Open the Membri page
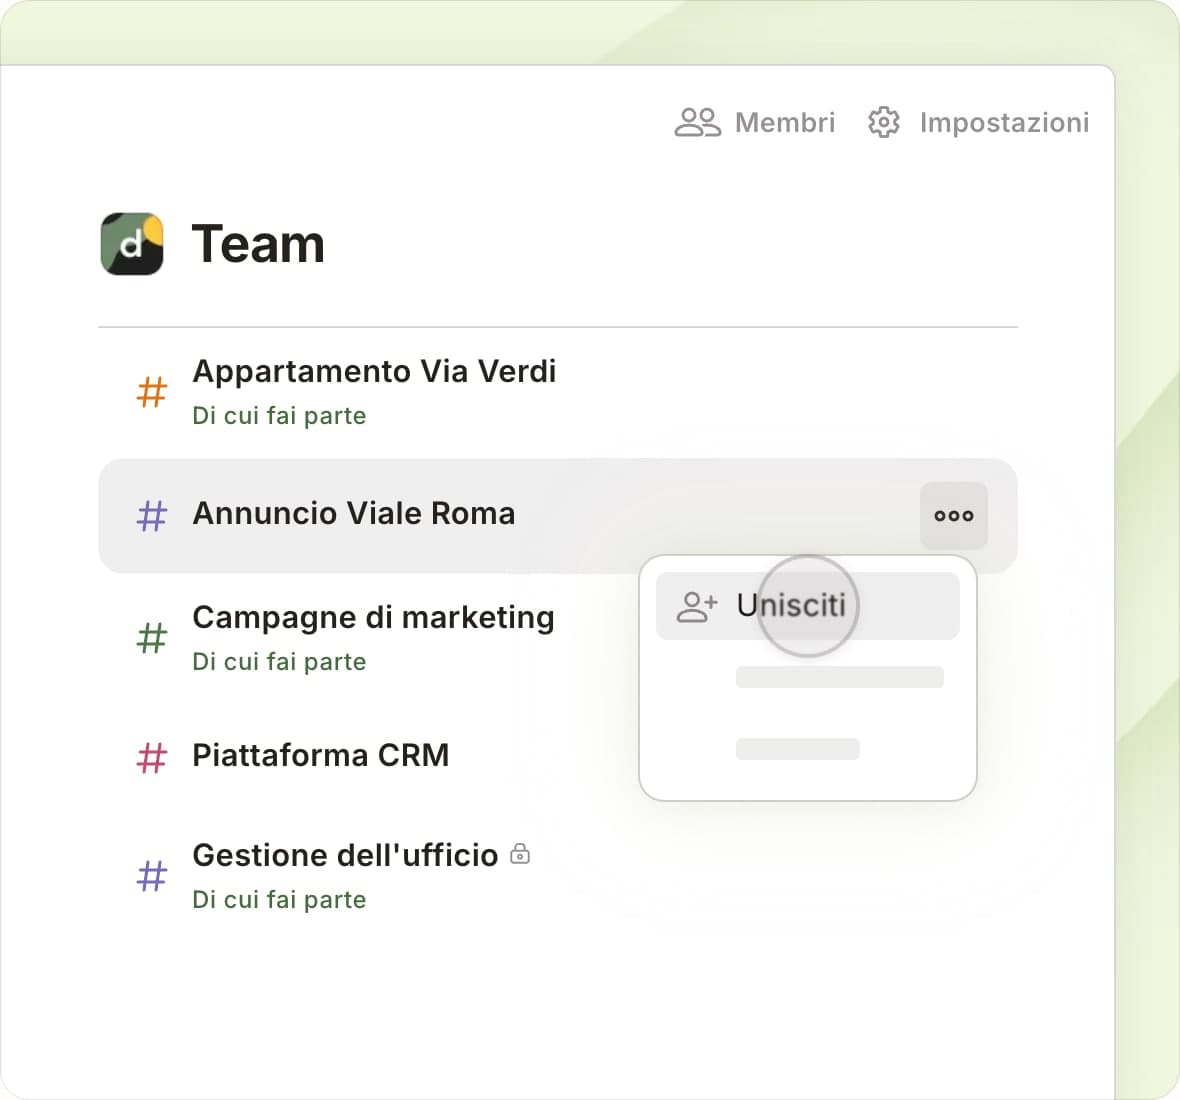Image resolution: width=1180 pixels, height=1100 pixels. pos(784,122)
